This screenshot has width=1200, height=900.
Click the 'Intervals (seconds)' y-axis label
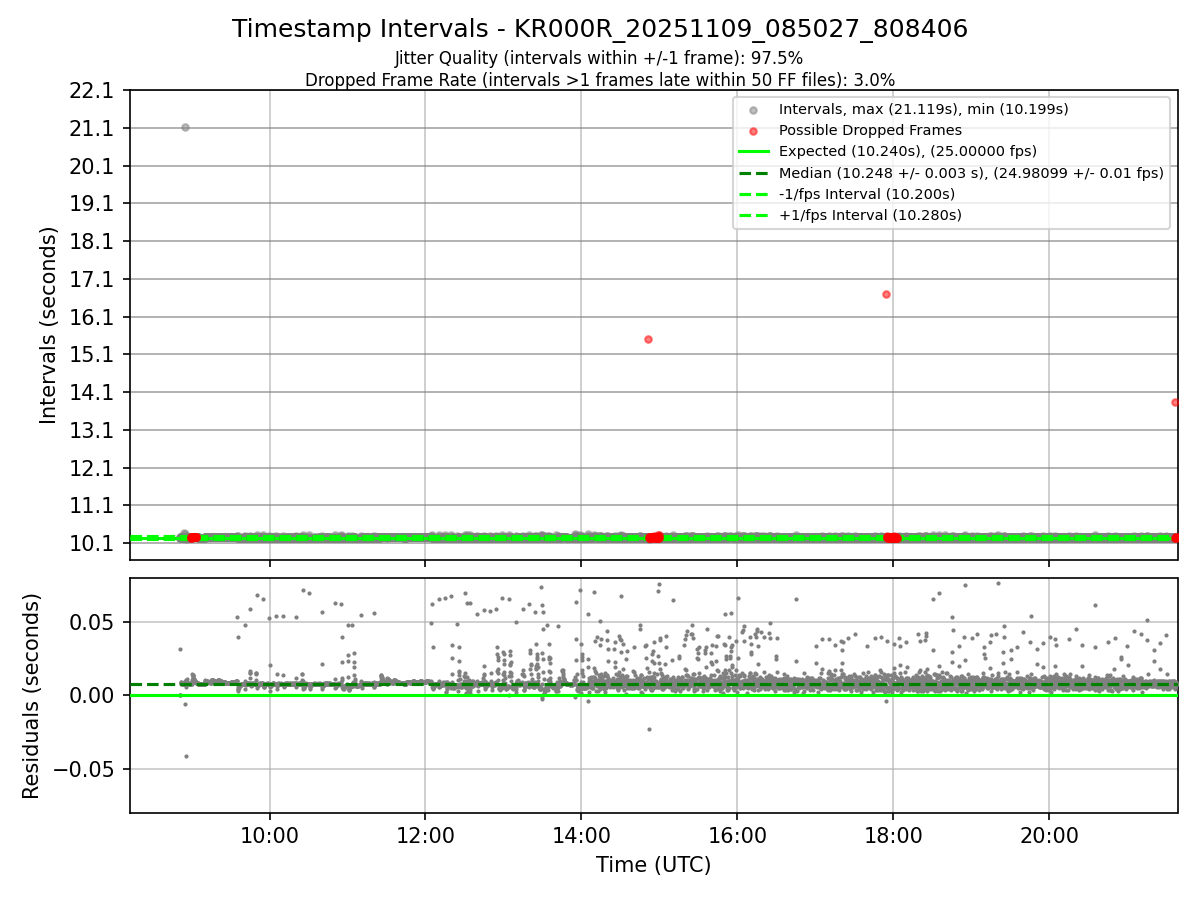tap(48, 325)
